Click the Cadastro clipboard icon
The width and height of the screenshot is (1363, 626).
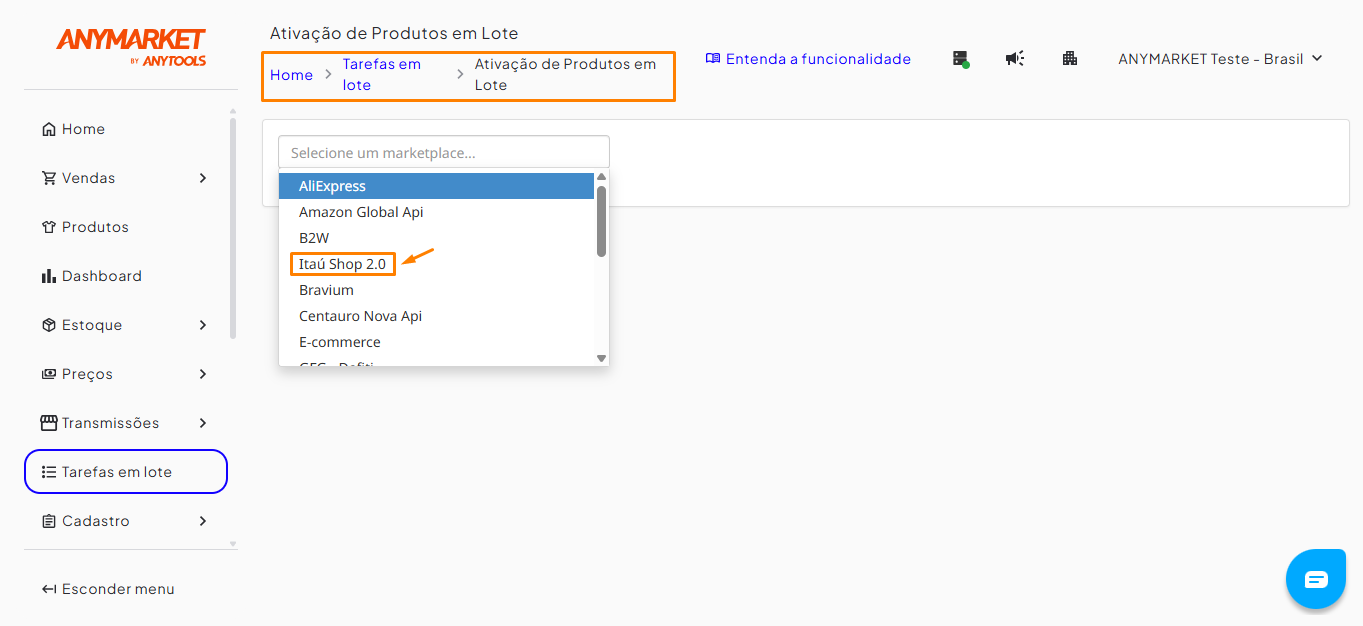[49, 521]
